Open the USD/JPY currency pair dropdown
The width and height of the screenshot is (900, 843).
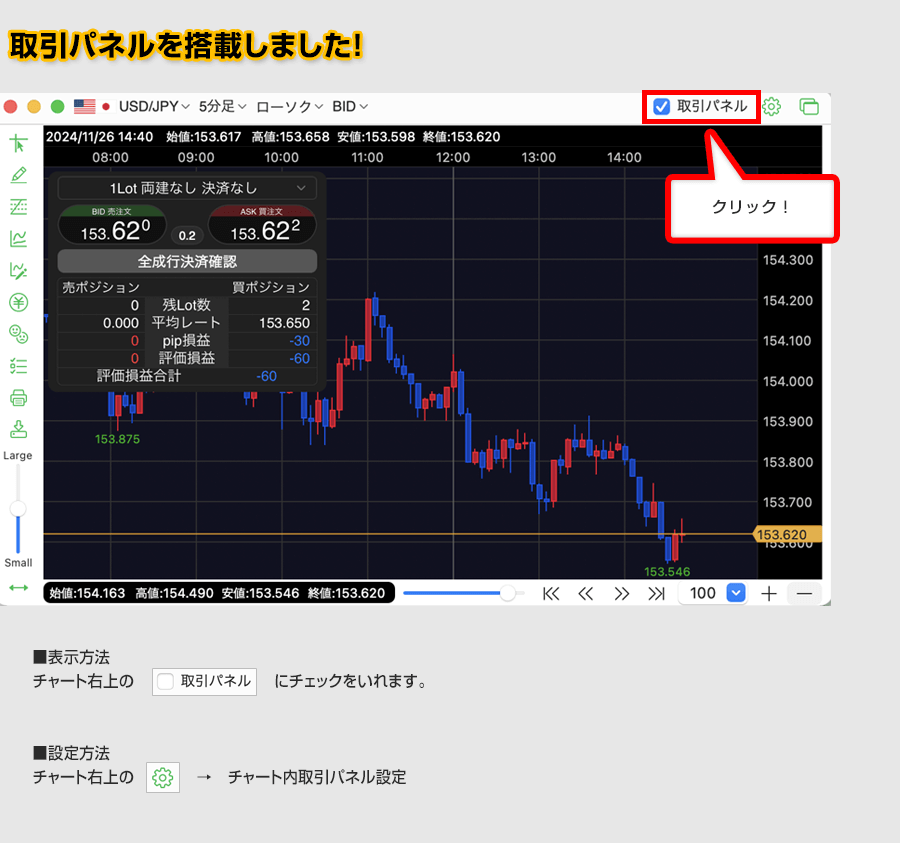coord(154,107)
